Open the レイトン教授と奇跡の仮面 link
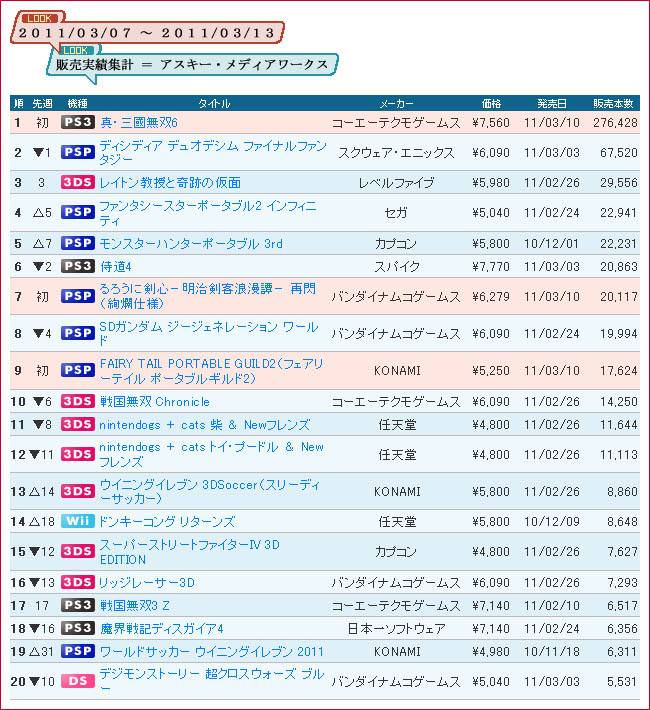The height and width of the screenshot is (710, 650). (x=170, y=182)
